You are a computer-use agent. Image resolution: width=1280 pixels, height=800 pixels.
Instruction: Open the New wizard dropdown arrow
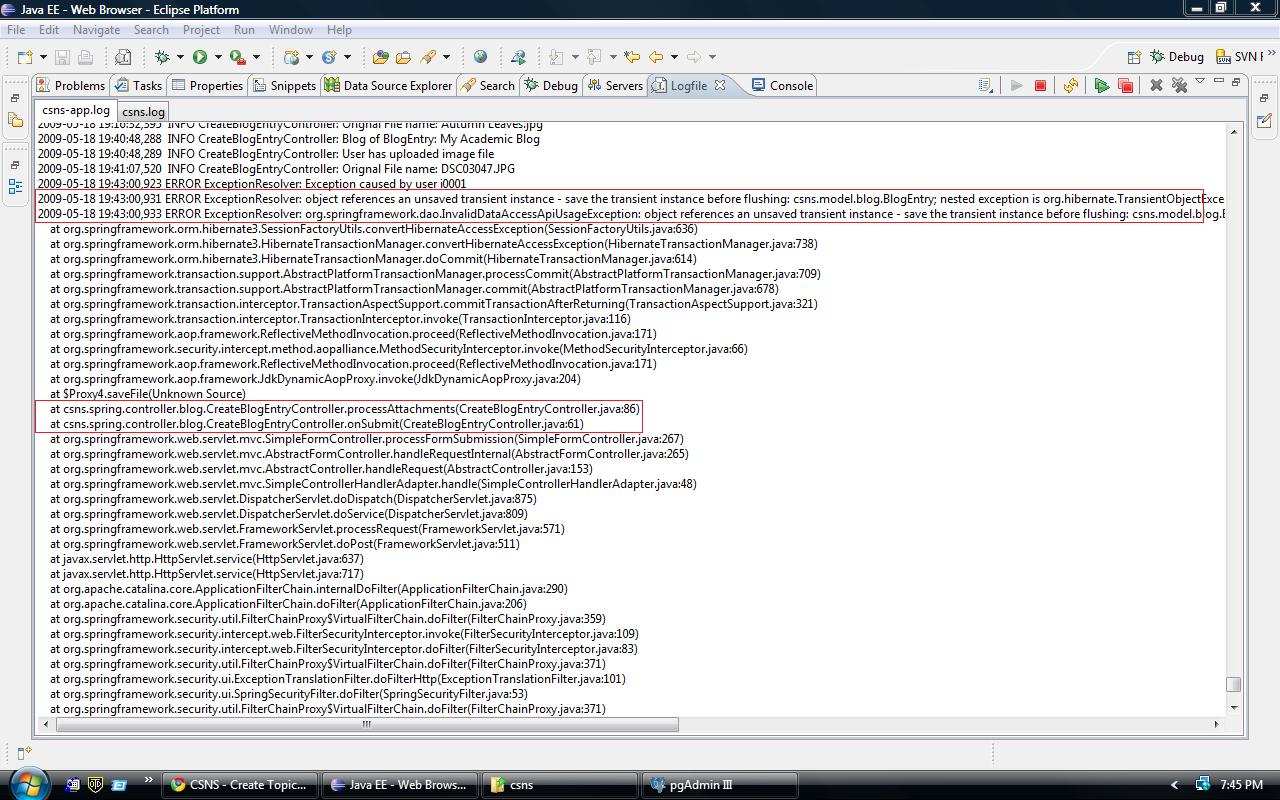(43, 57)
